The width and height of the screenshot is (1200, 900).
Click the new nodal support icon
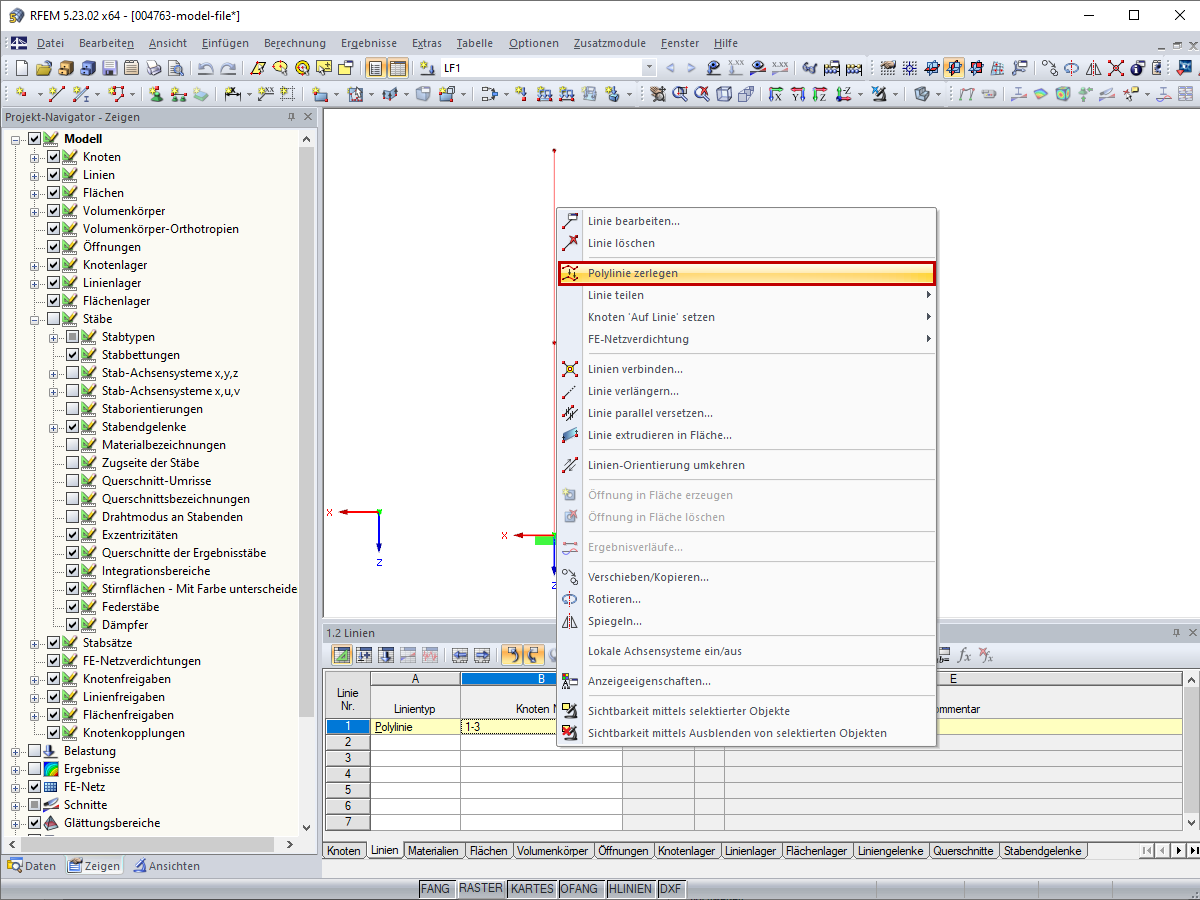(x=156, y=94)
